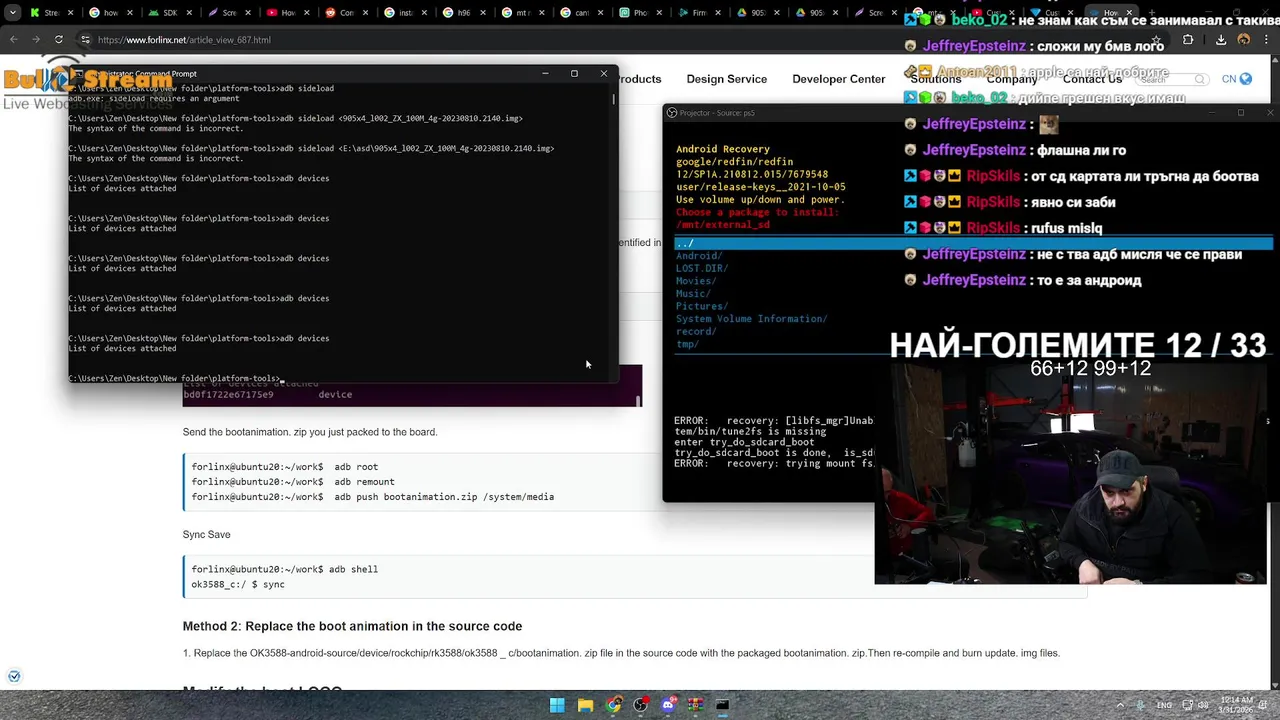
Task: Open OBS Studio from the taskbar
Action: pos(641,705)
